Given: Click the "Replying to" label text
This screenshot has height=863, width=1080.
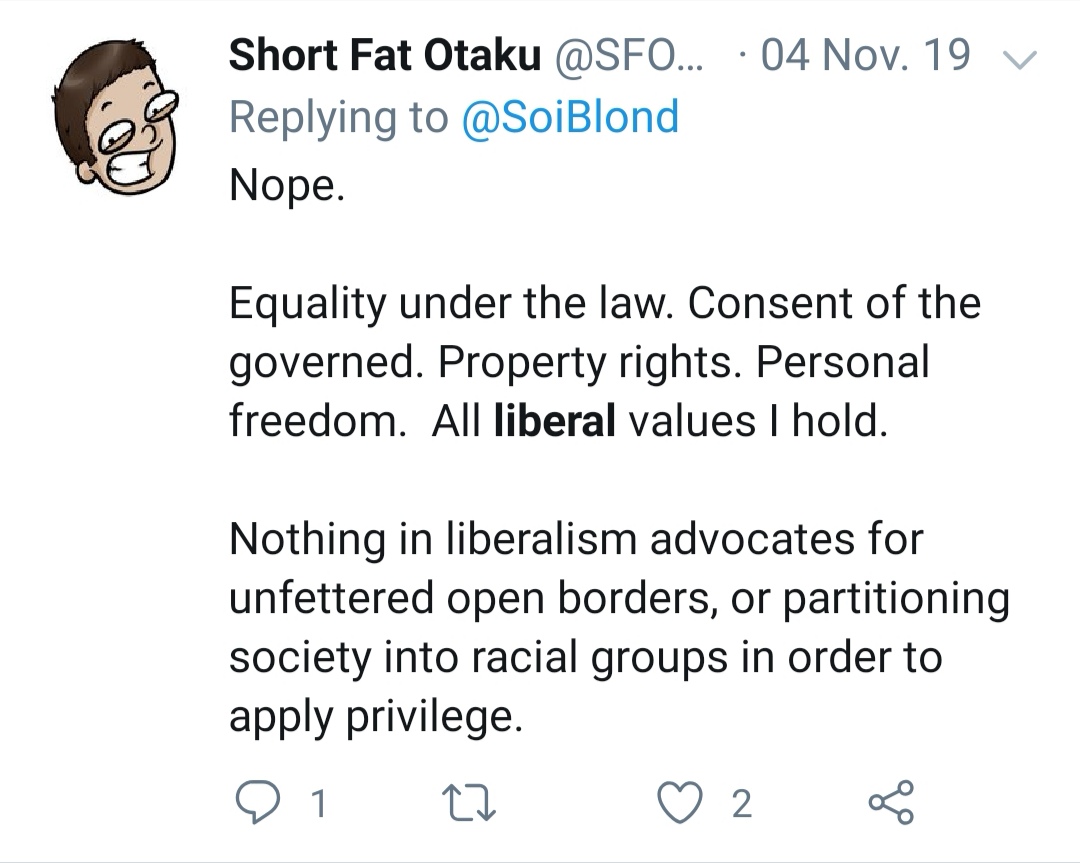Looking at the screenshot, I should (x=339, y=117).
